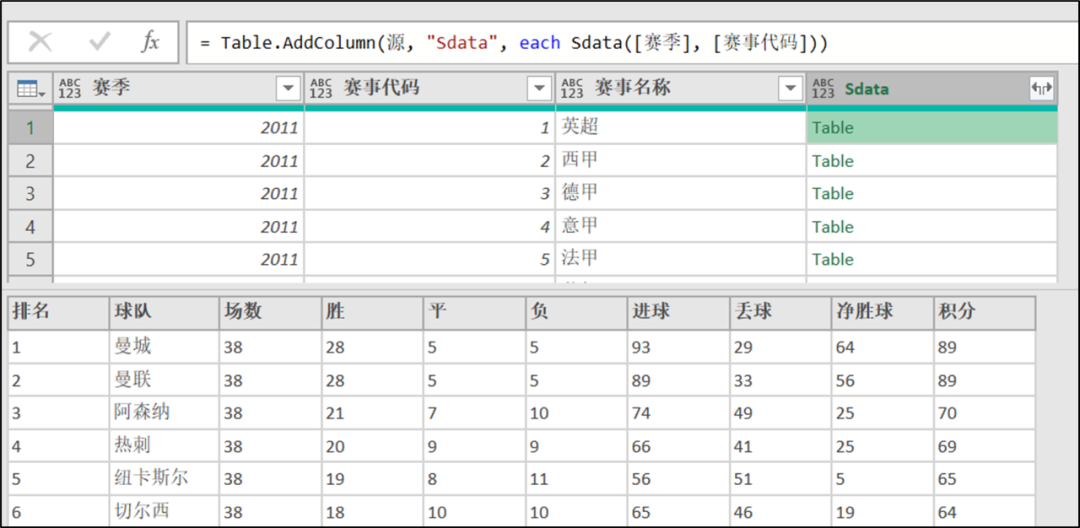1080x528 pixels.
Task: Click Table link in 西甲 row
Action: click(833, 161)
